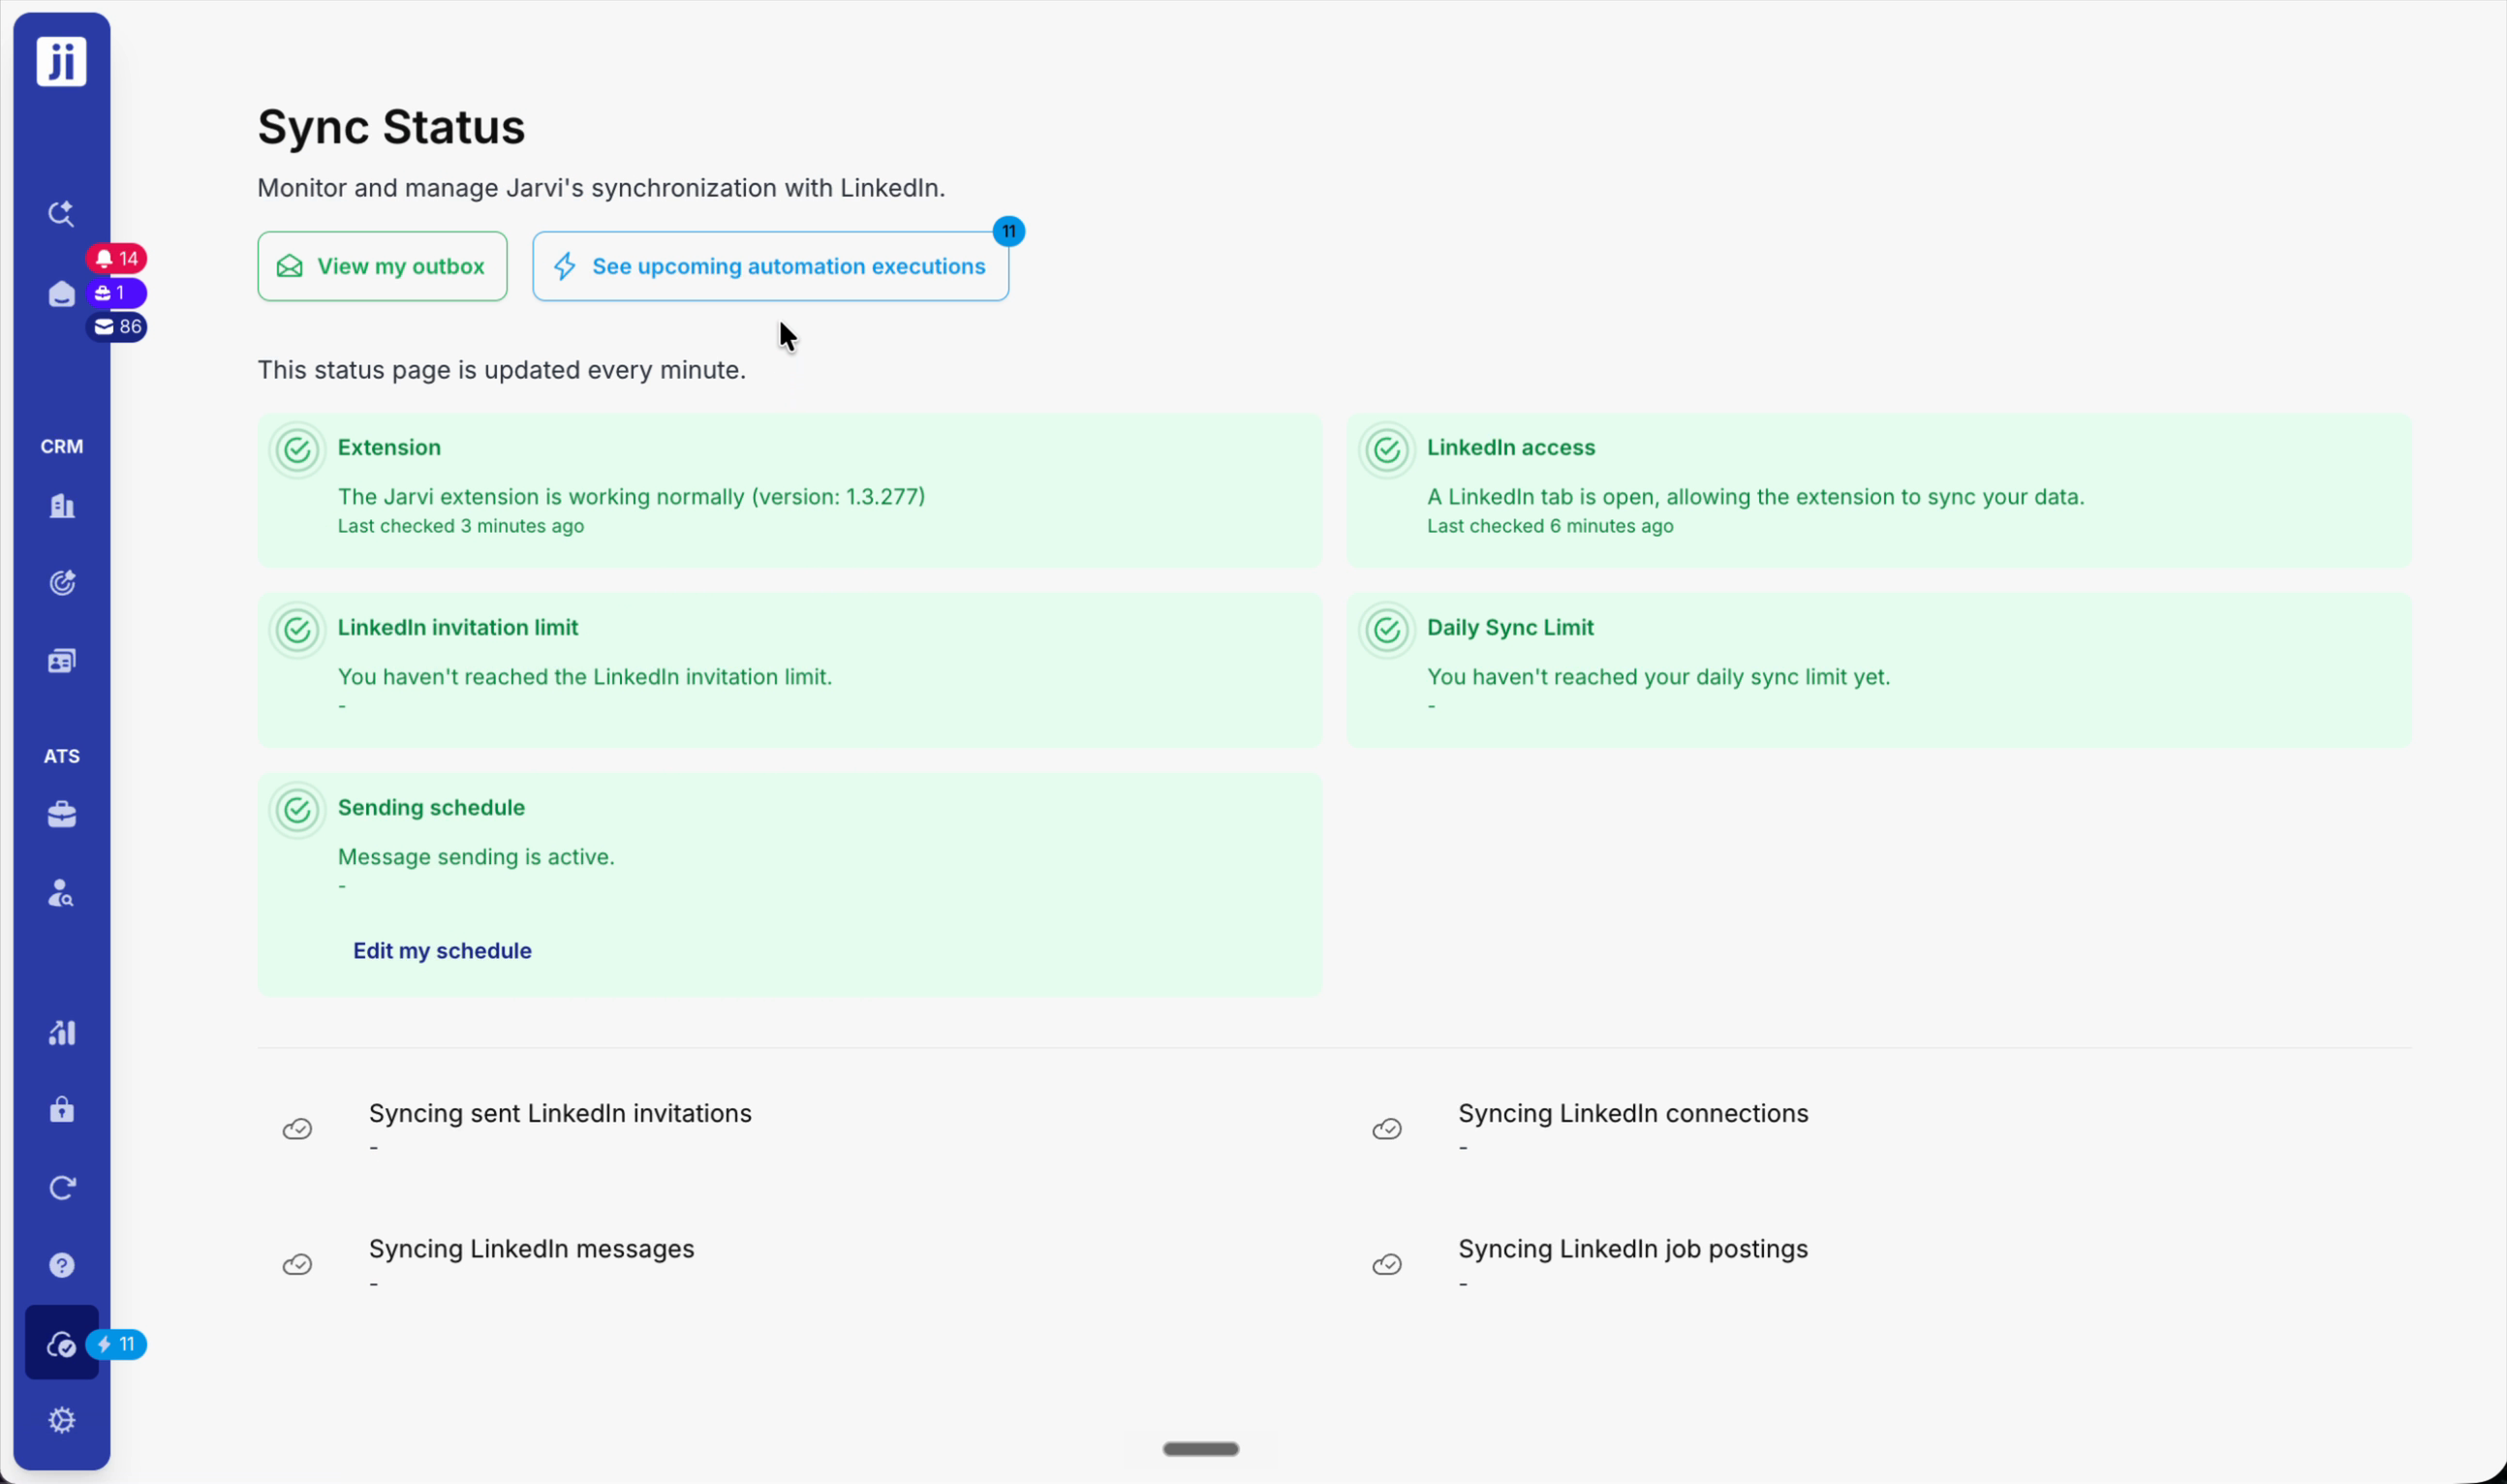Open the ATS candidate search icon

click(62, 892)
